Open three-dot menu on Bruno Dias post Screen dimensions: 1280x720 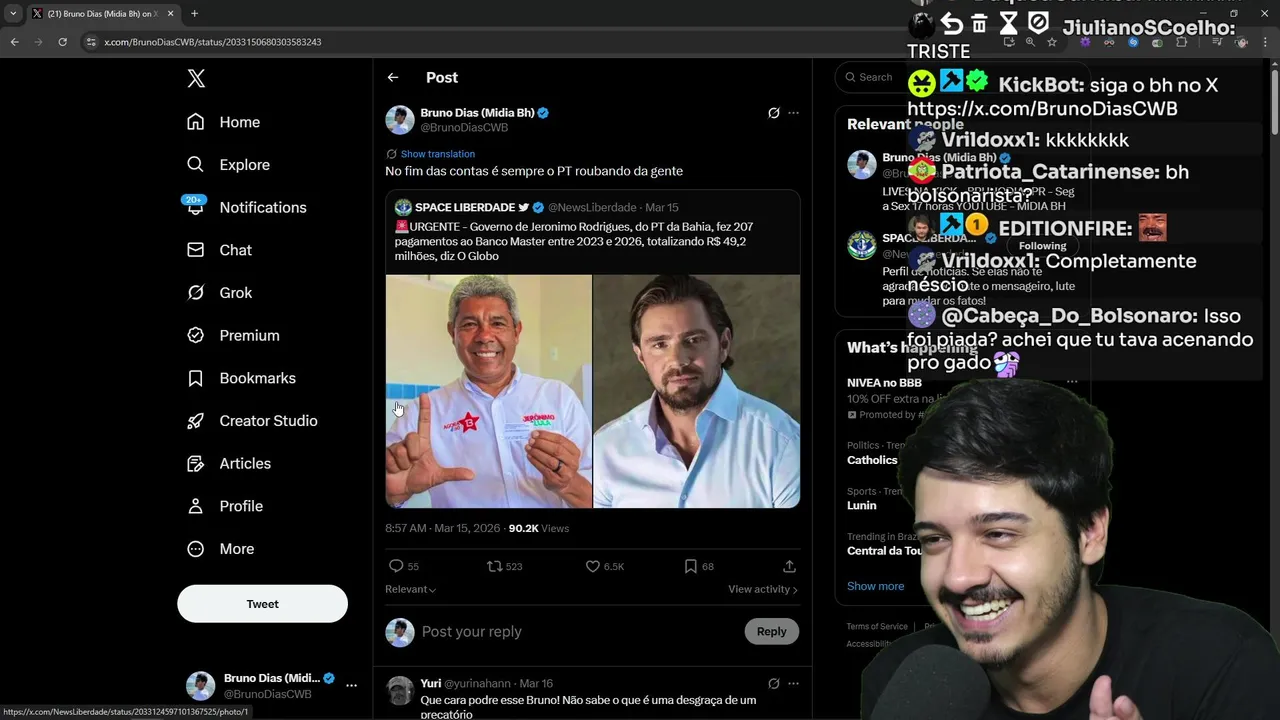pos(793,113)
